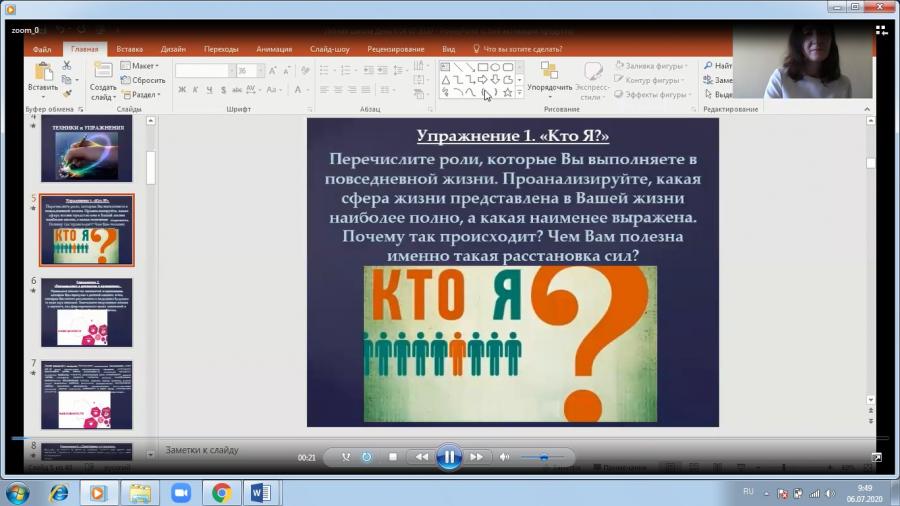900x506 pixels.
Task: Select slide 6 thumbnail in the panel
Action: (x=87, y=313)
